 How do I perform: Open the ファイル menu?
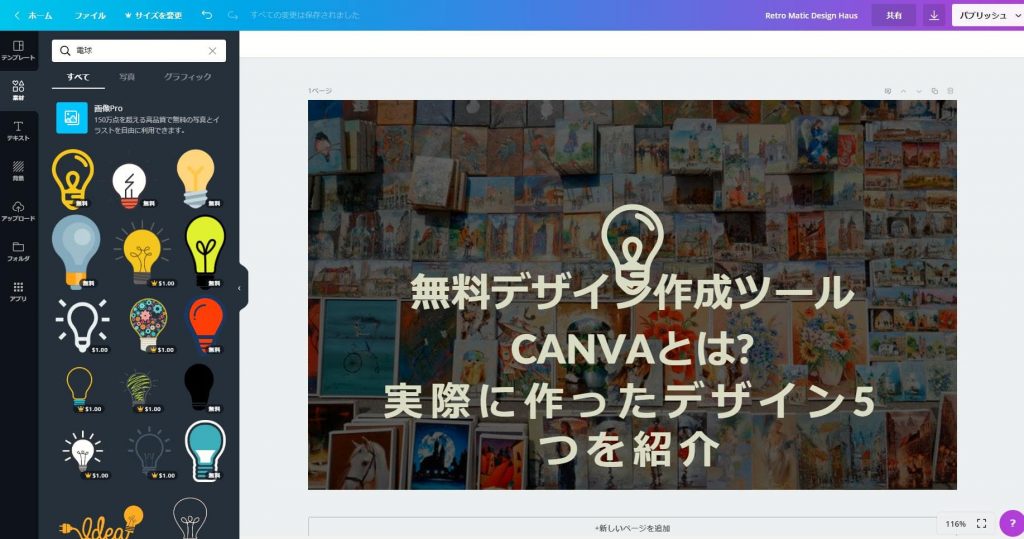click(x=90, y=15)
